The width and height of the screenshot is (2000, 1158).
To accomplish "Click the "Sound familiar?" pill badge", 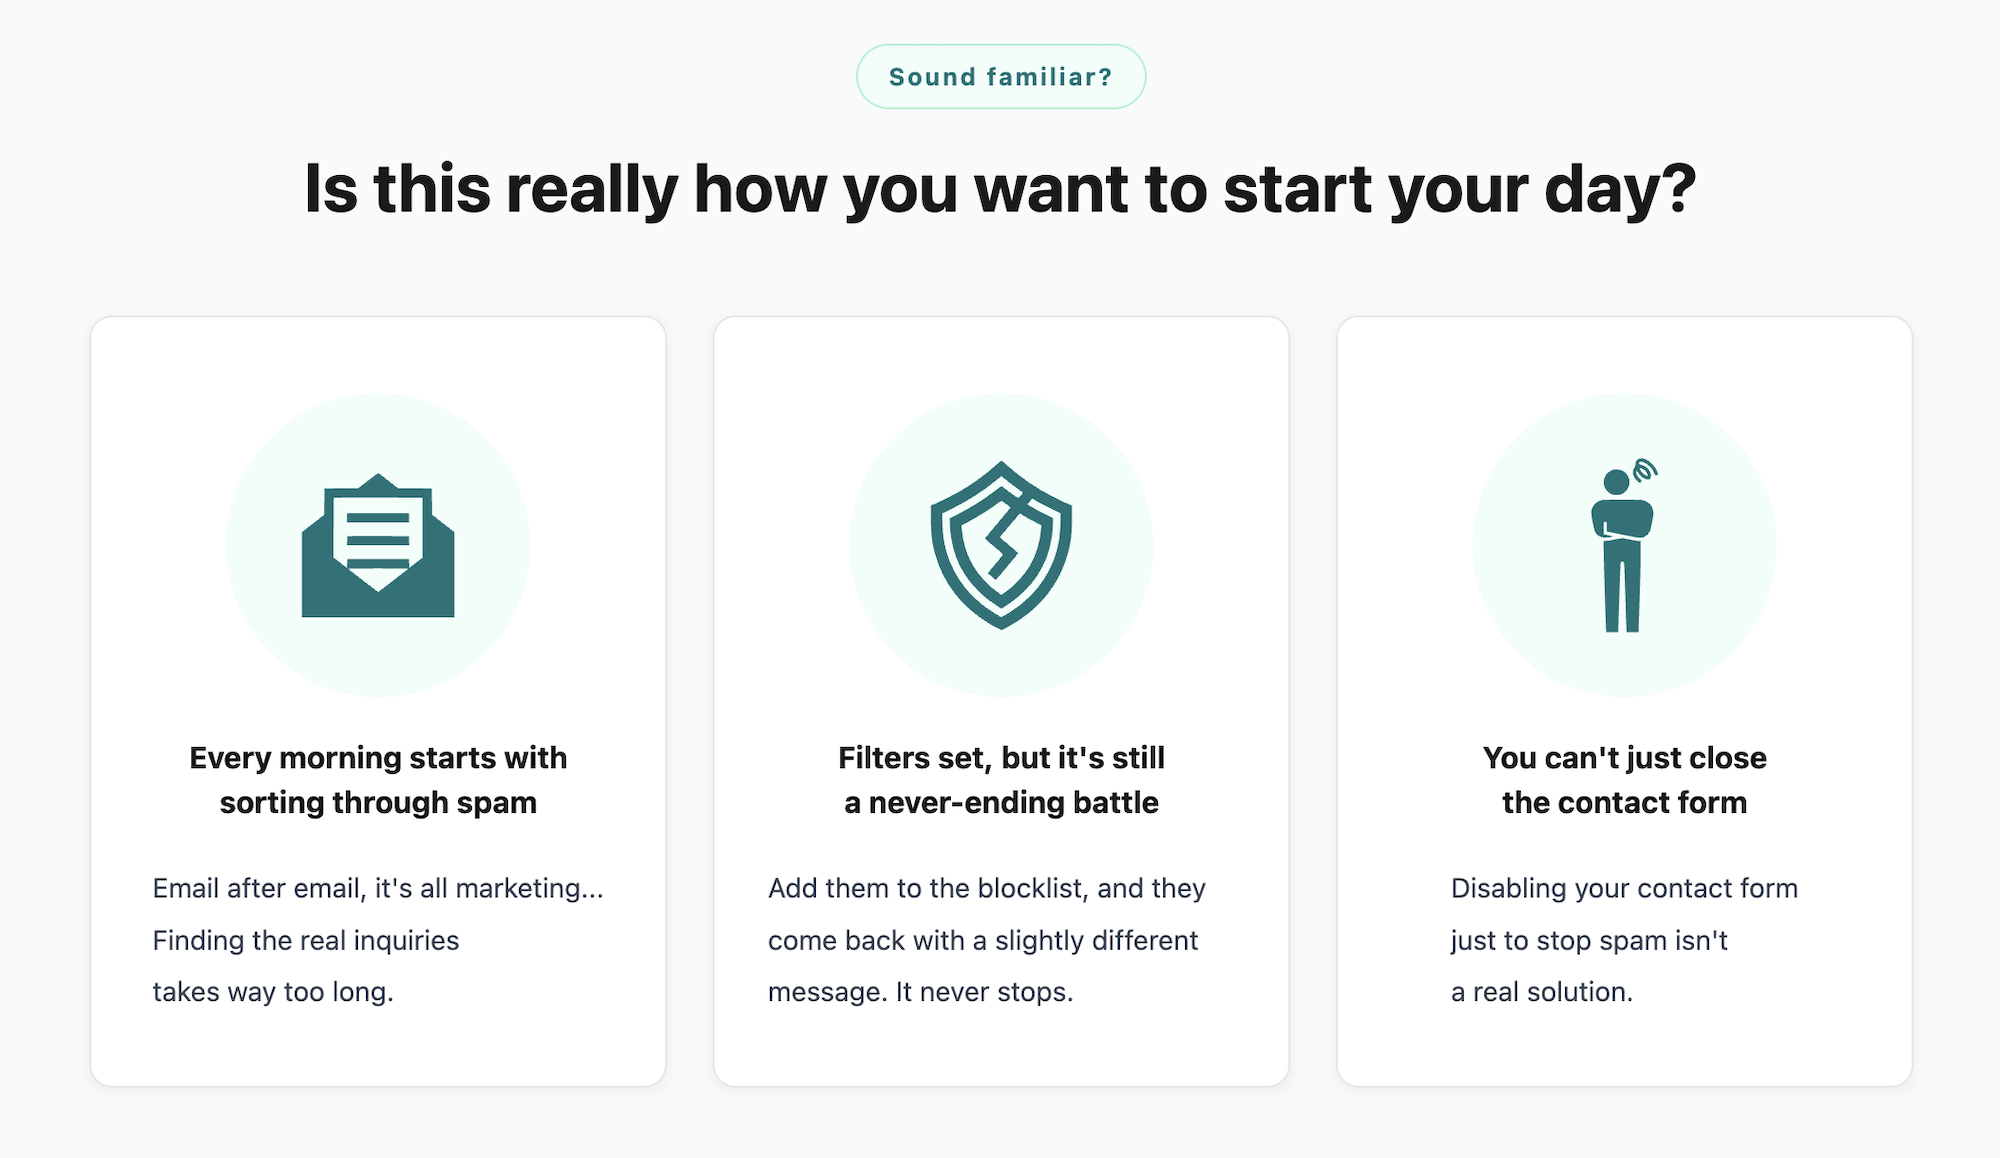I will pos(1001,77).
